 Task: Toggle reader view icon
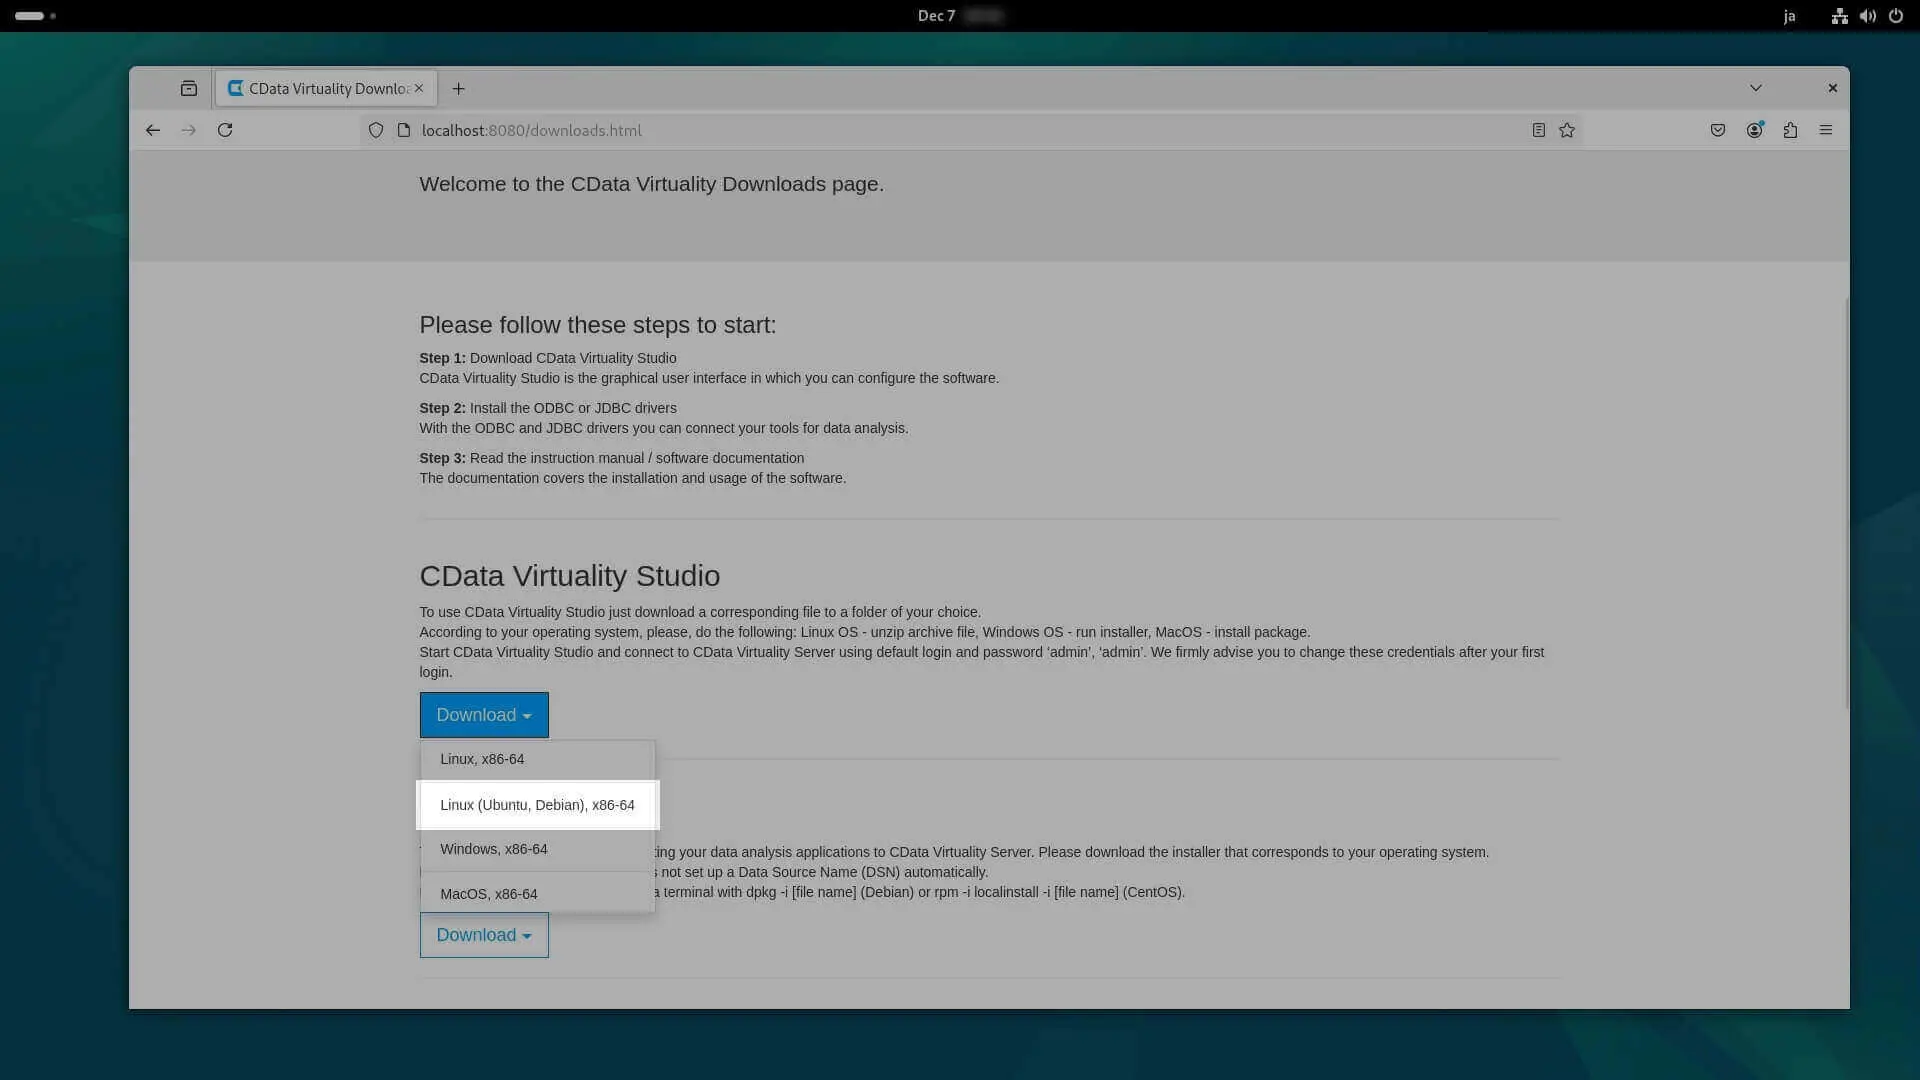(1538, 130)
